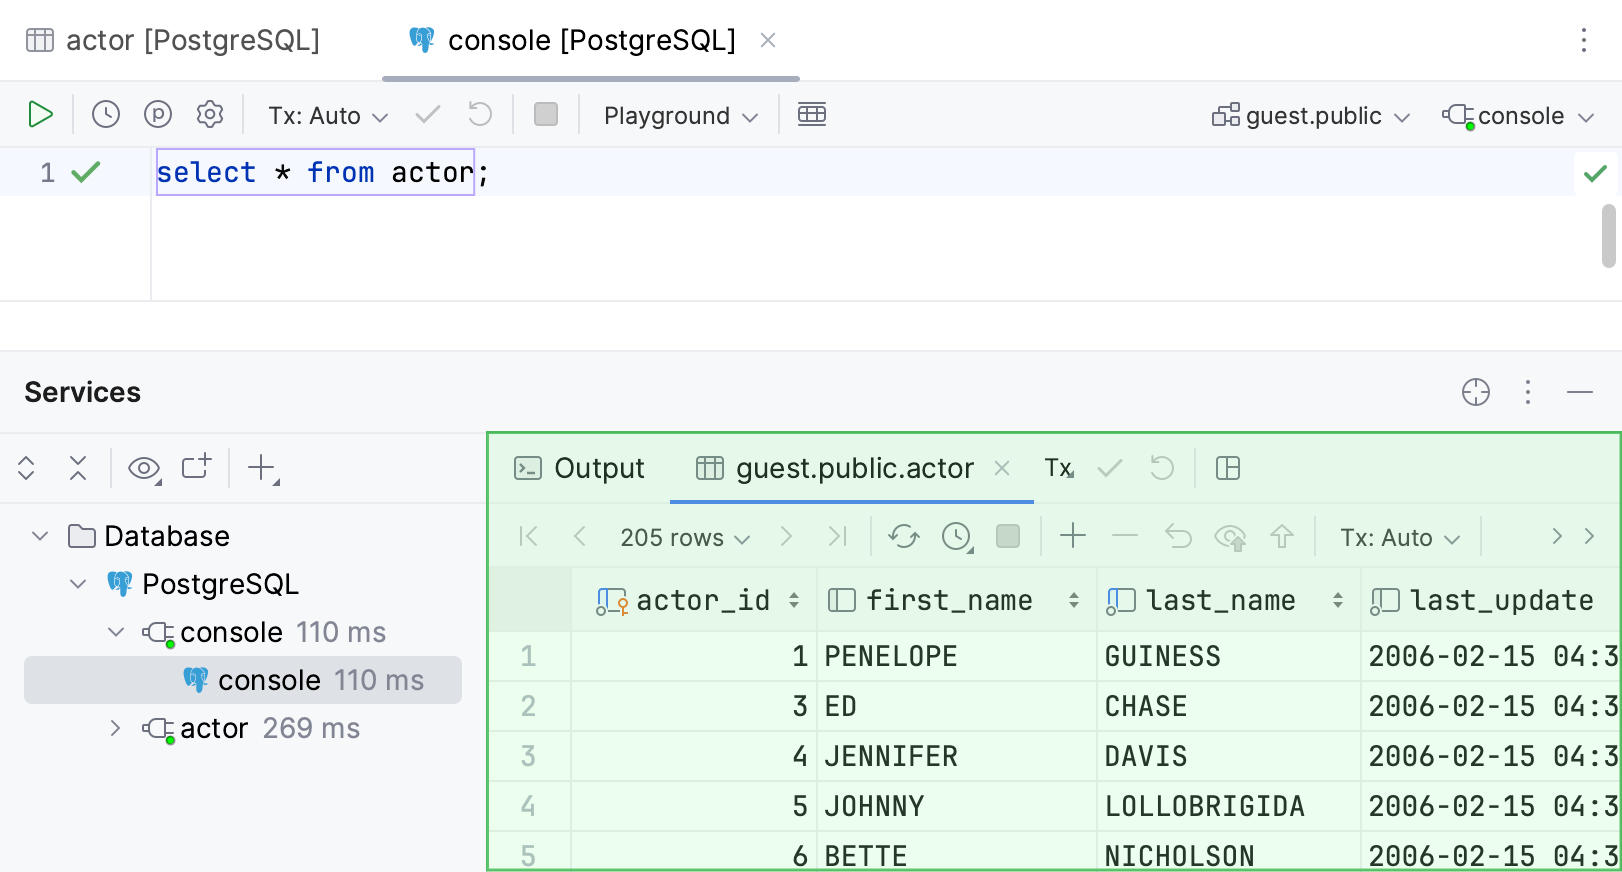1622x872 pixels.
Task: Click the In-Editor Results table icon
Action: coord(811,115)
